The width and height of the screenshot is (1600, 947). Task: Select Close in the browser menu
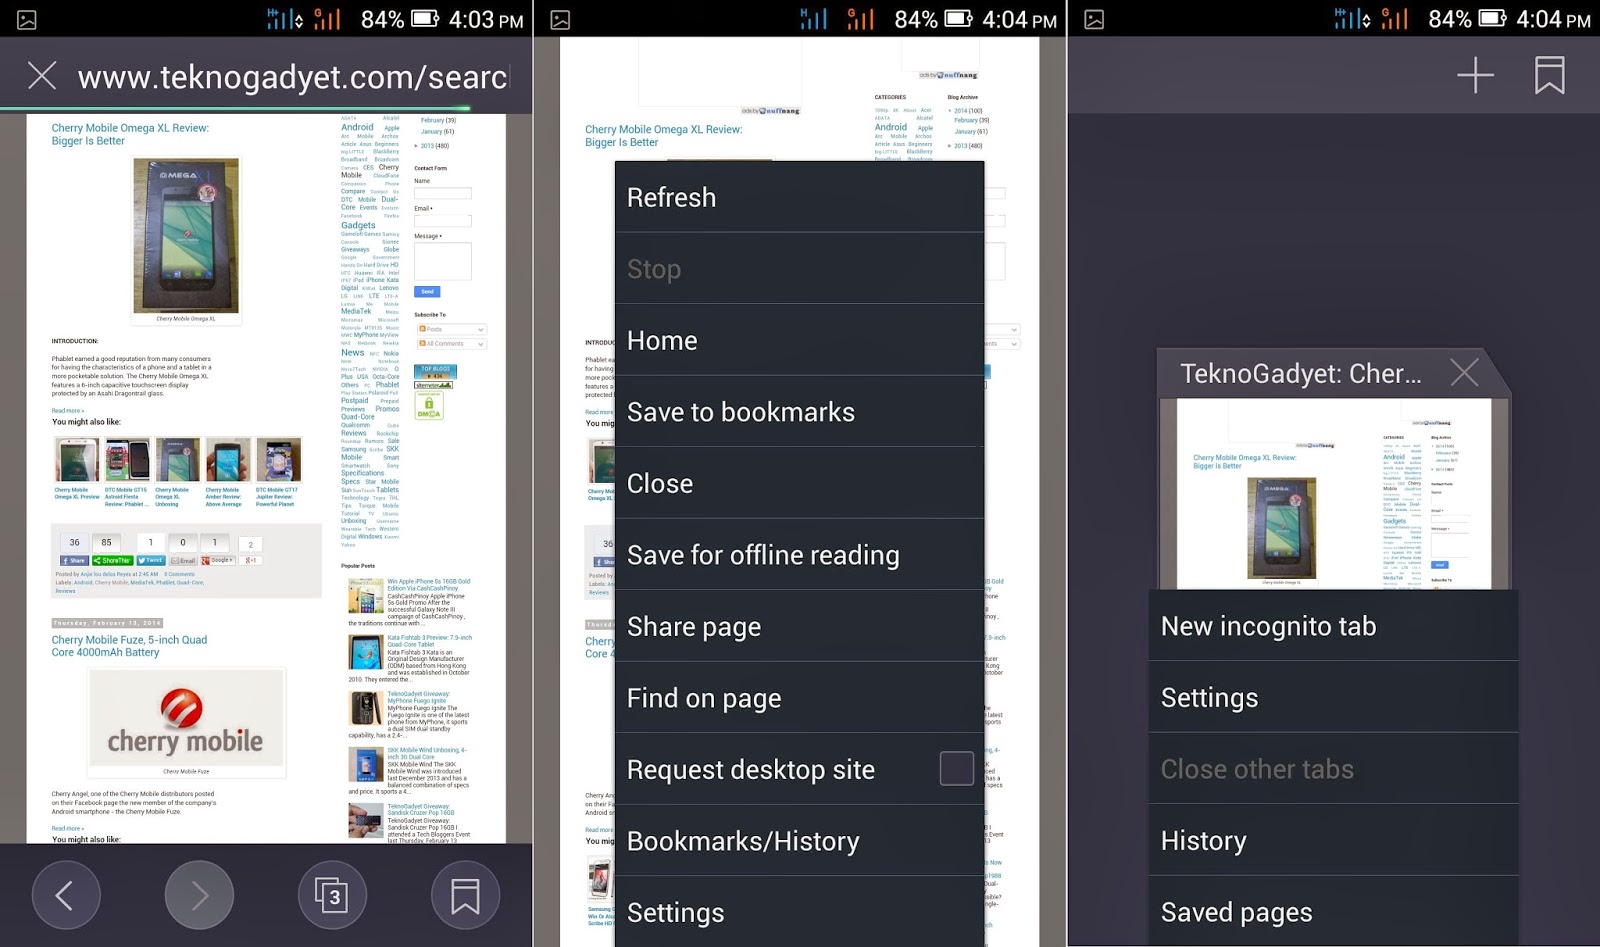[799, 483]
